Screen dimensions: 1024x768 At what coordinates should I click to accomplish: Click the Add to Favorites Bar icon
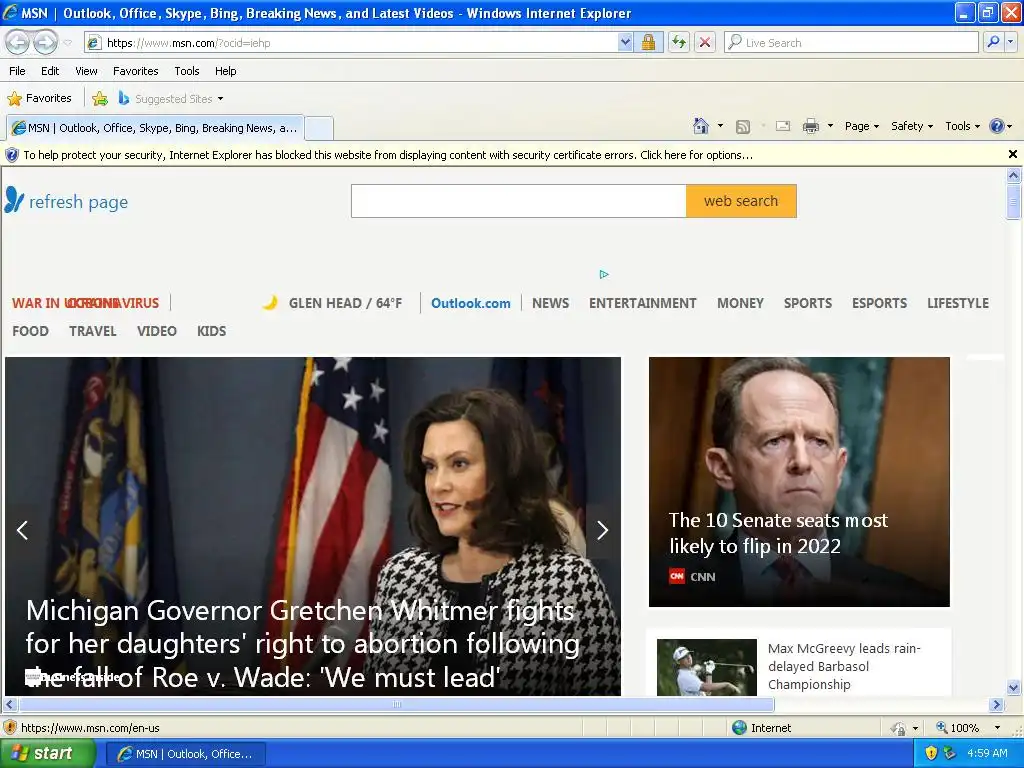pyautogui.click(x=100, y=99)
